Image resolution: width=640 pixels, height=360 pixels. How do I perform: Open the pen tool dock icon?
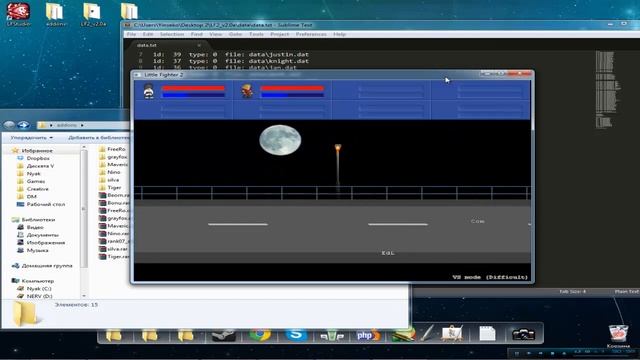427,333
